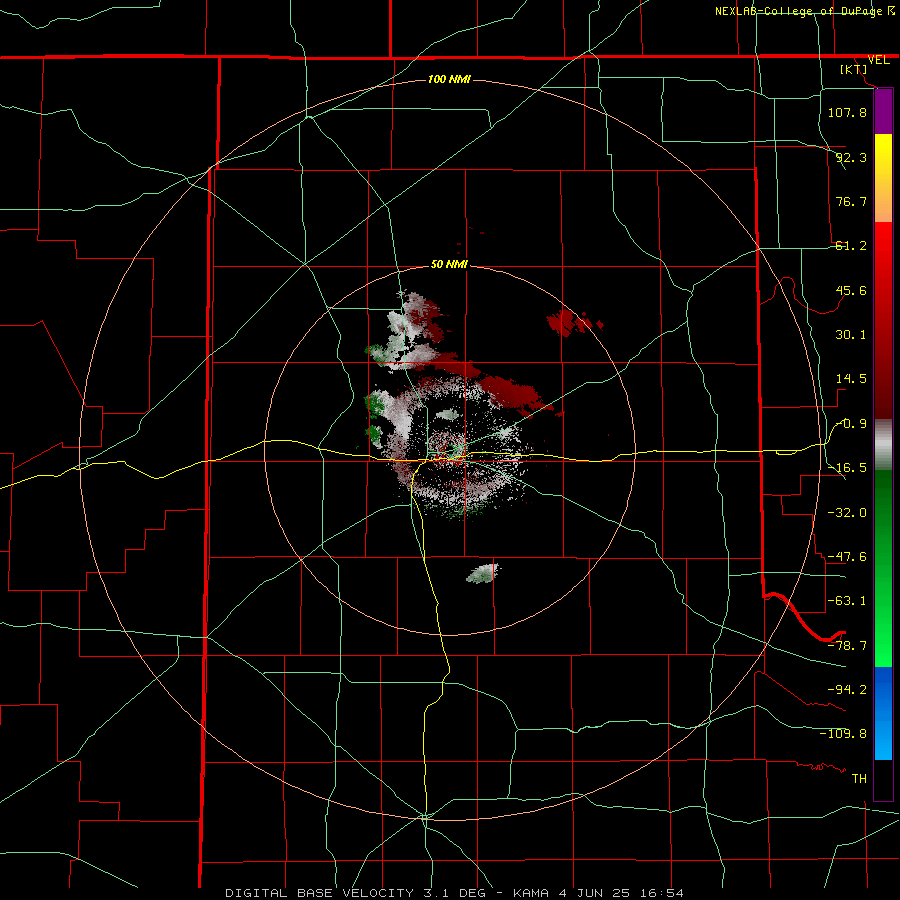
Task: Click the isolated gray echo south of radar
Action: [x=483, y=573]
